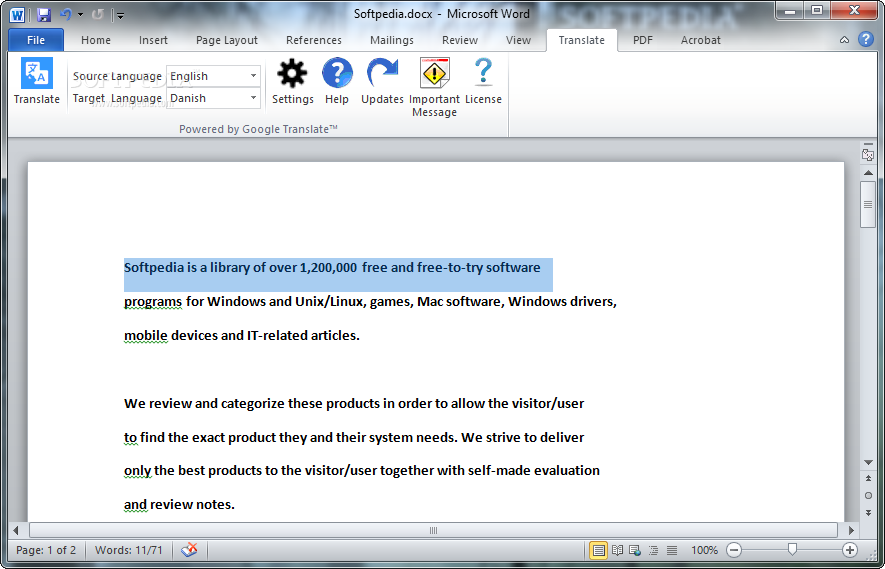The height and width of the screenshot is (569, 885).
Task: Switch to the Home tab
Action: point(96,40)
